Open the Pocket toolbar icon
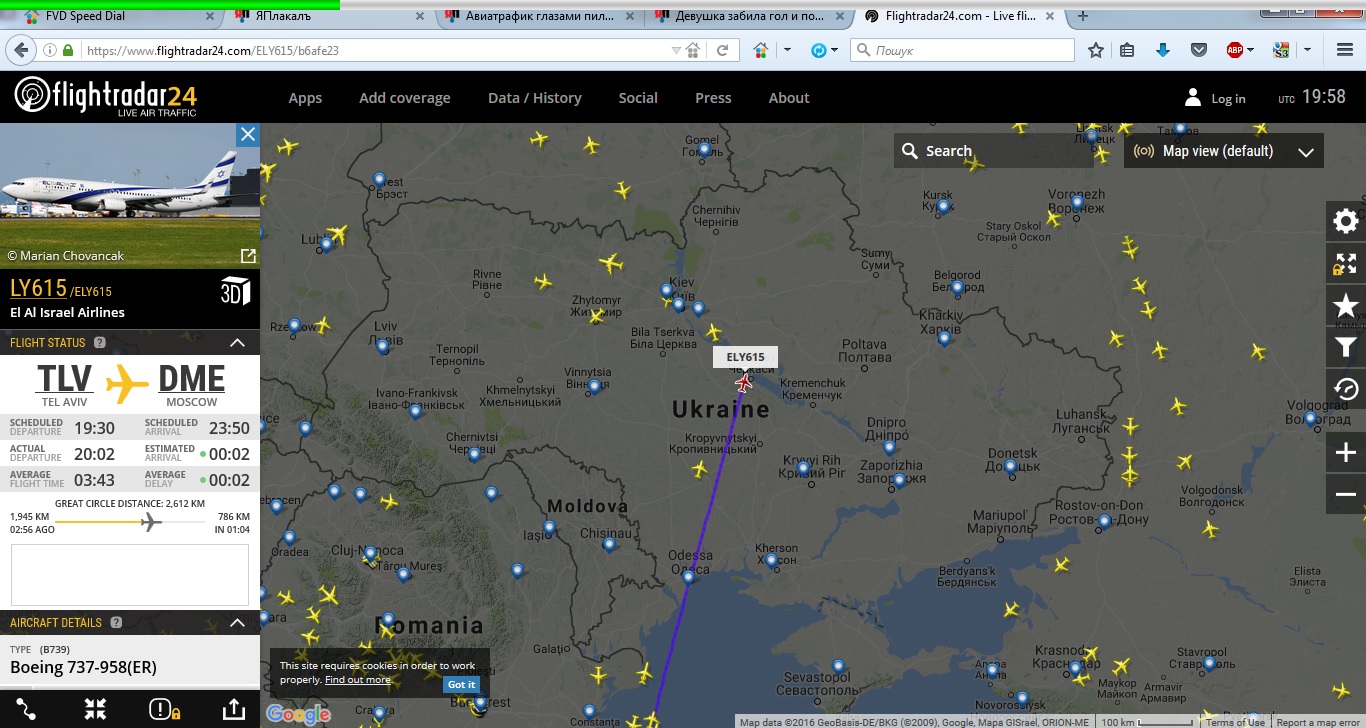 pos(1198,50)
